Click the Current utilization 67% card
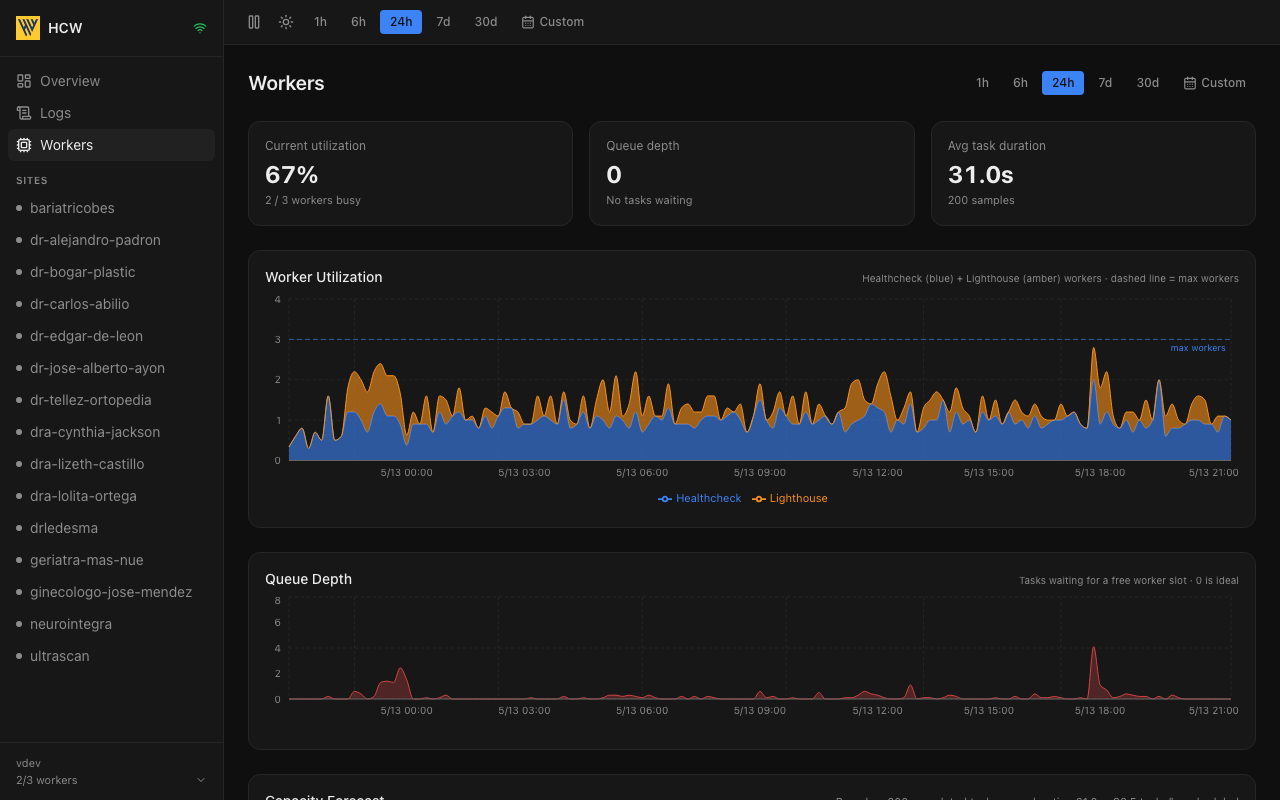 (x=410, y=173)
